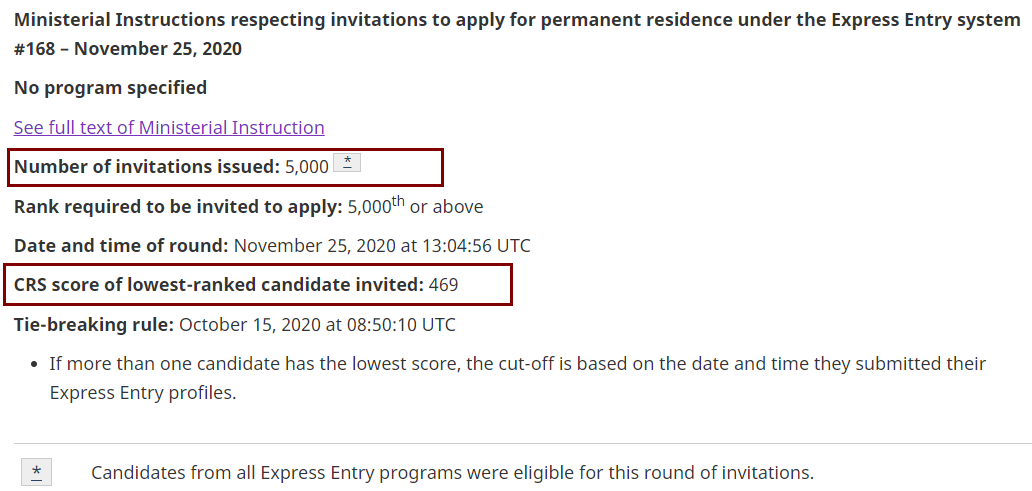1032x491 pixels.
Task: Click the footnote text about eligible Express Entry programs
Action: (452, 473)
